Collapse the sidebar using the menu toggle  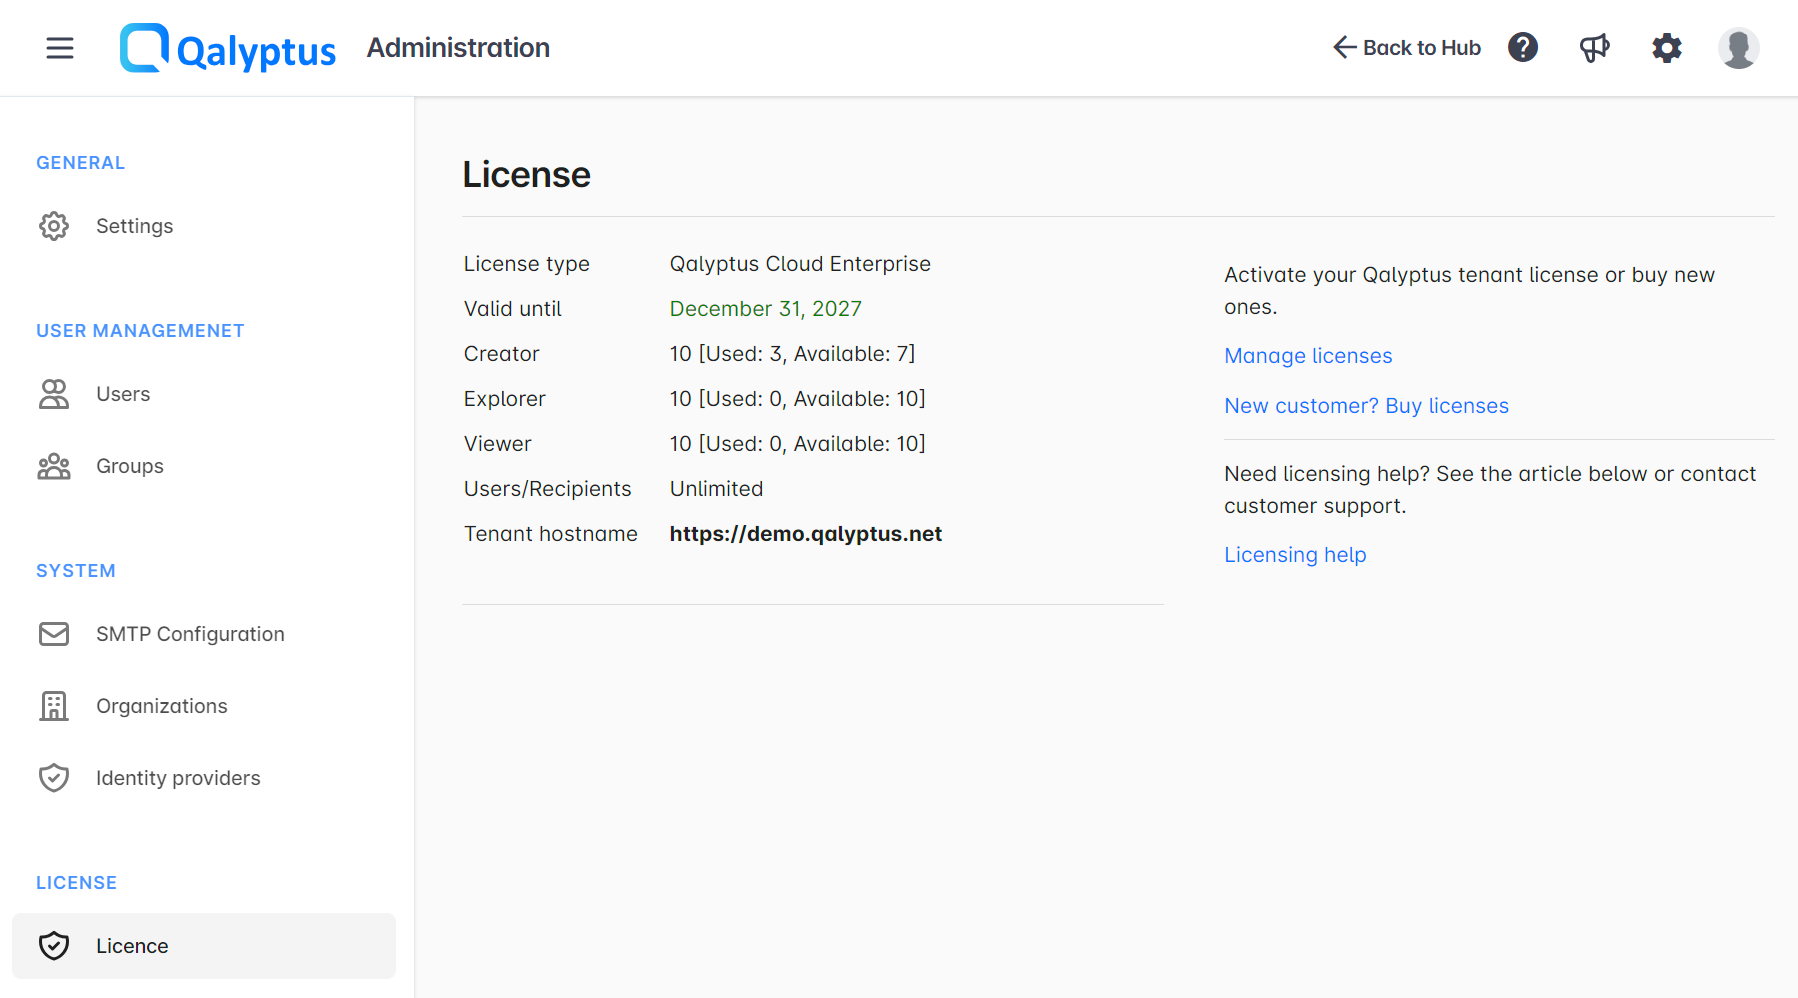59,47
